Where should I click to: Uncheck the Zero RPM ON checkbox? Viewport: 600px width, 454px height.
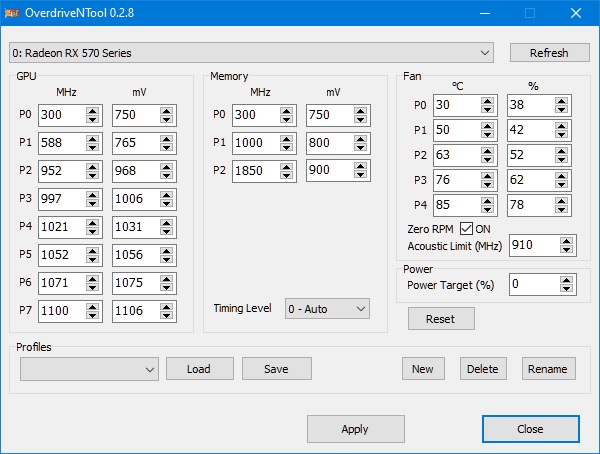click(466, 229)
